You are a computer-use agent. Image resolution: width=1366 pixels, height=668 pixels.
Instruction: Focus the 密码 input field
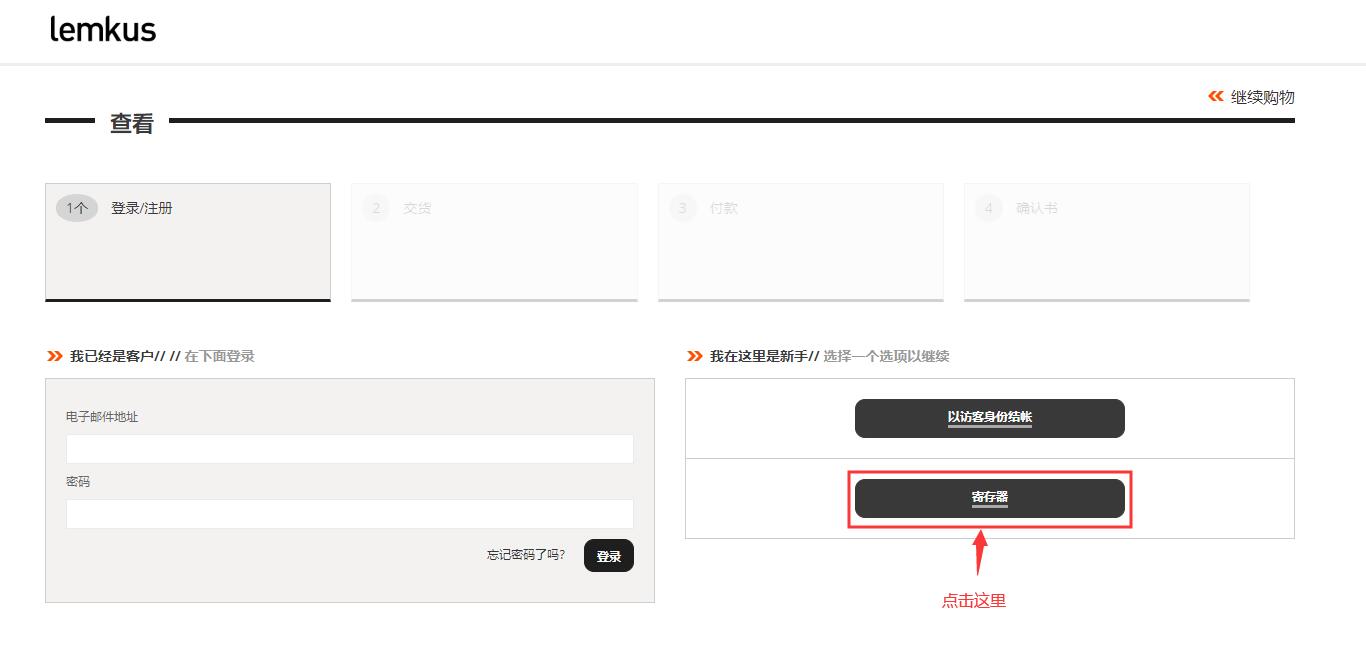[349, 514]
